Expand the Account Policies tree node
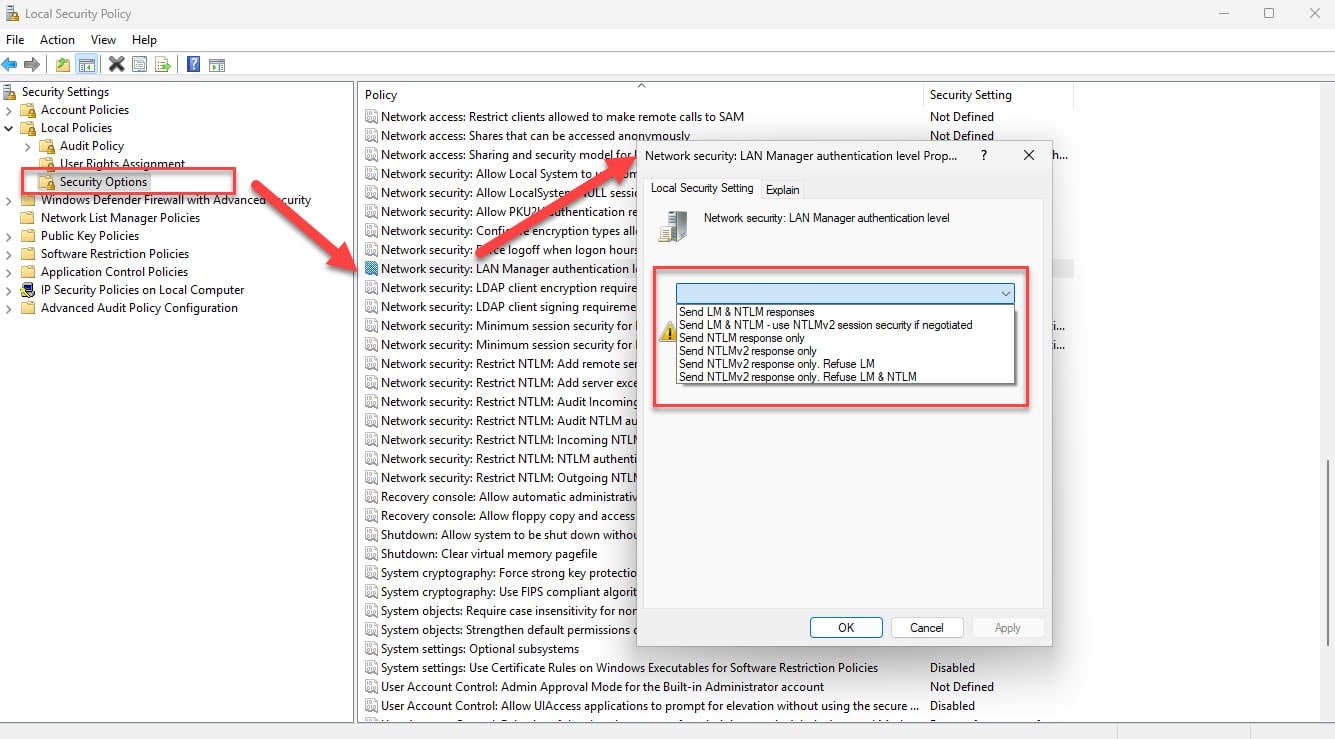This screenshot has height=739, width=1335. click(9, 110)
